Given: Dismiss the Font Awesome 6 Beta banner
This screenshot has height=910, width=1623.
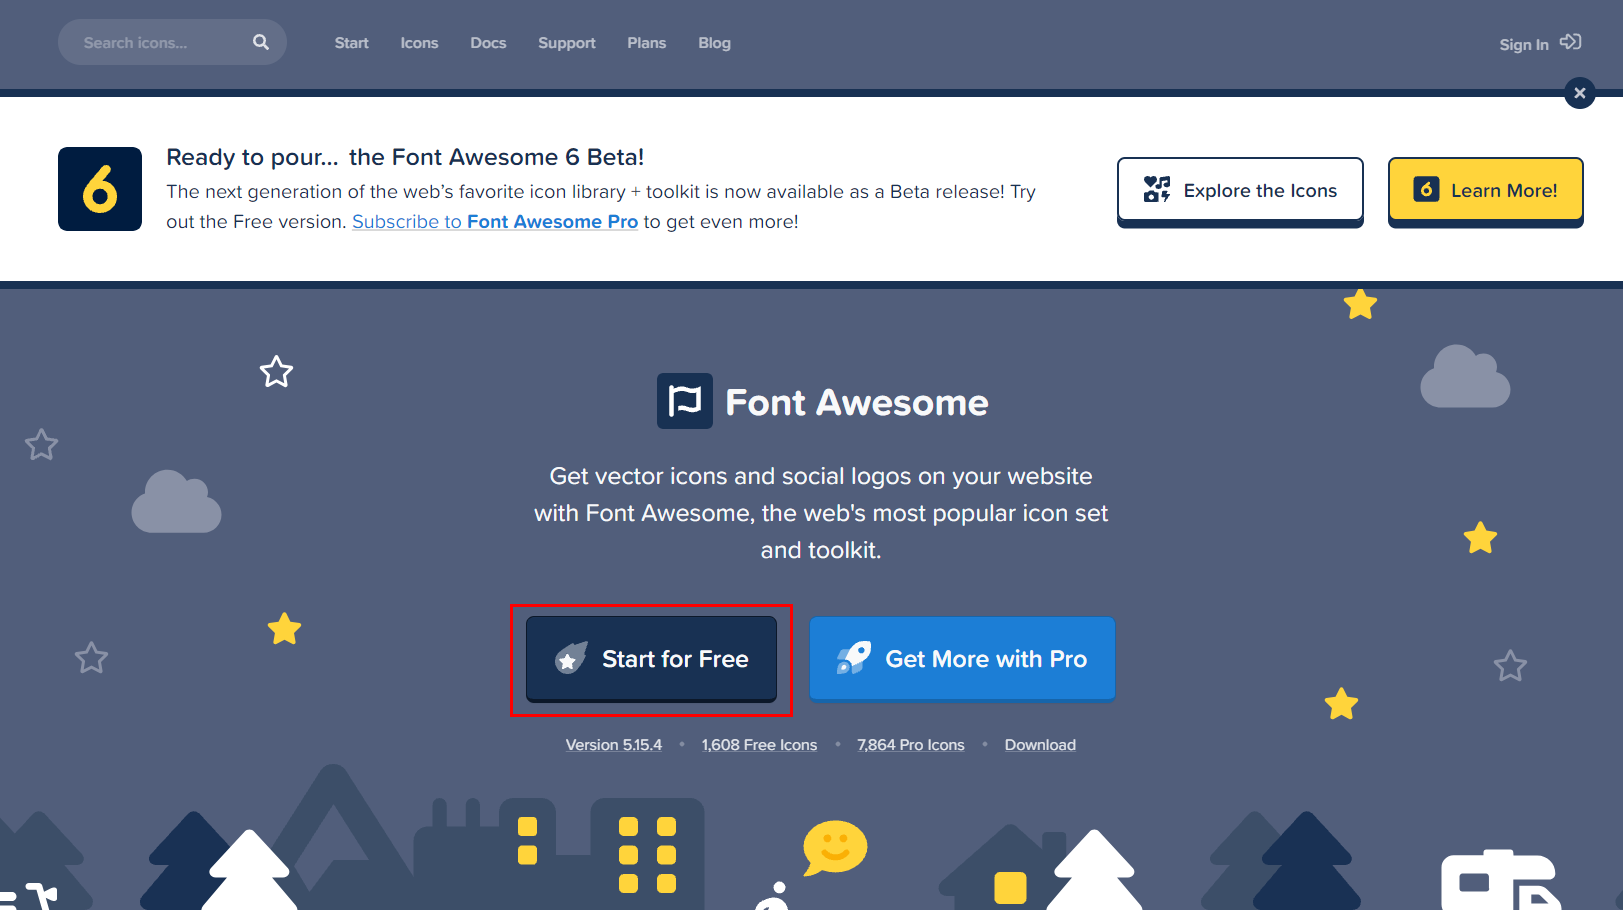Looking at the screenshot, I should [1579, 93].
